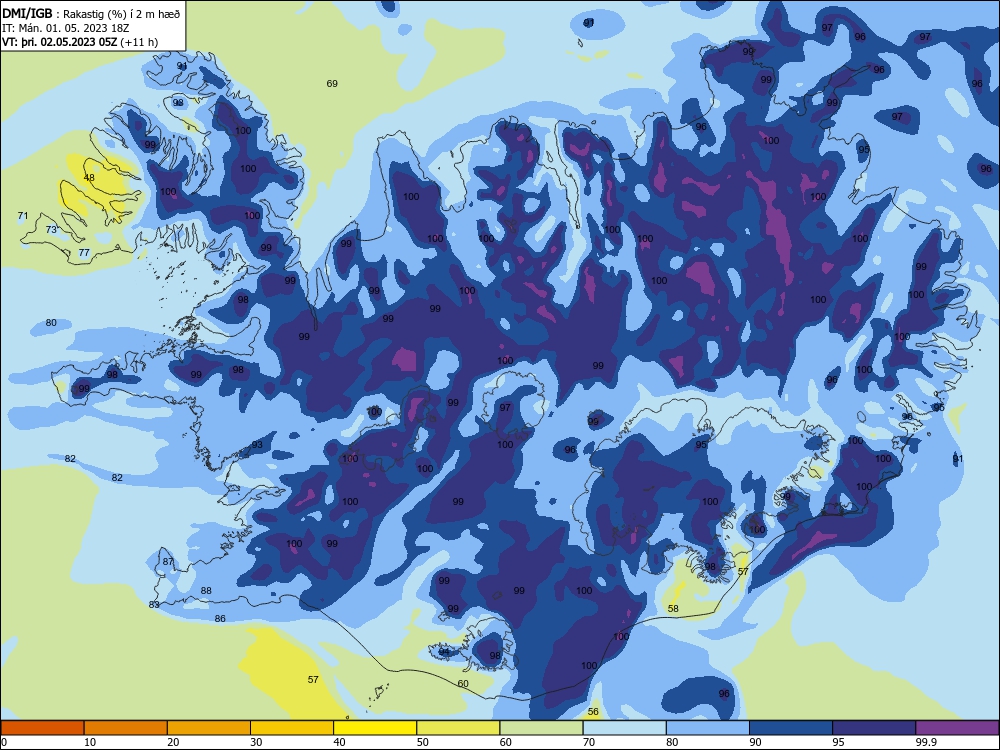Select the orange 10–20 legend swatch
Screen dimensions: 1000x750
click(126, 728)
